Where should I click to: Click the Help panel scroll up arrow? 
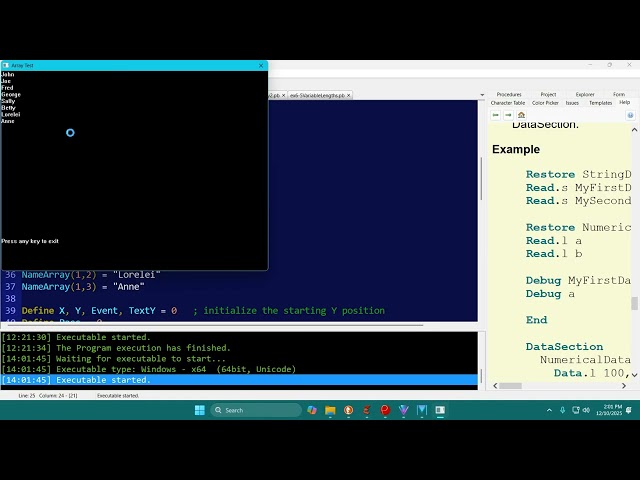634,130
